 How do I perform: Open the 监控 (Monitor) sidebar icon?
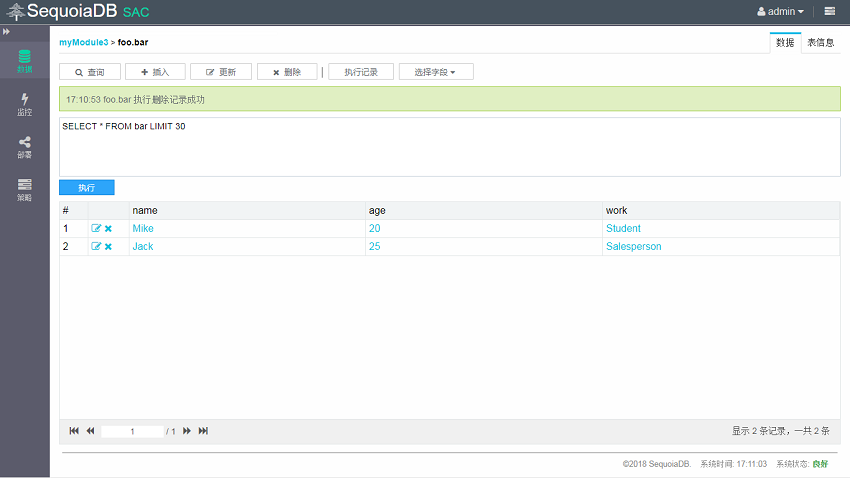tap(24, 104)
